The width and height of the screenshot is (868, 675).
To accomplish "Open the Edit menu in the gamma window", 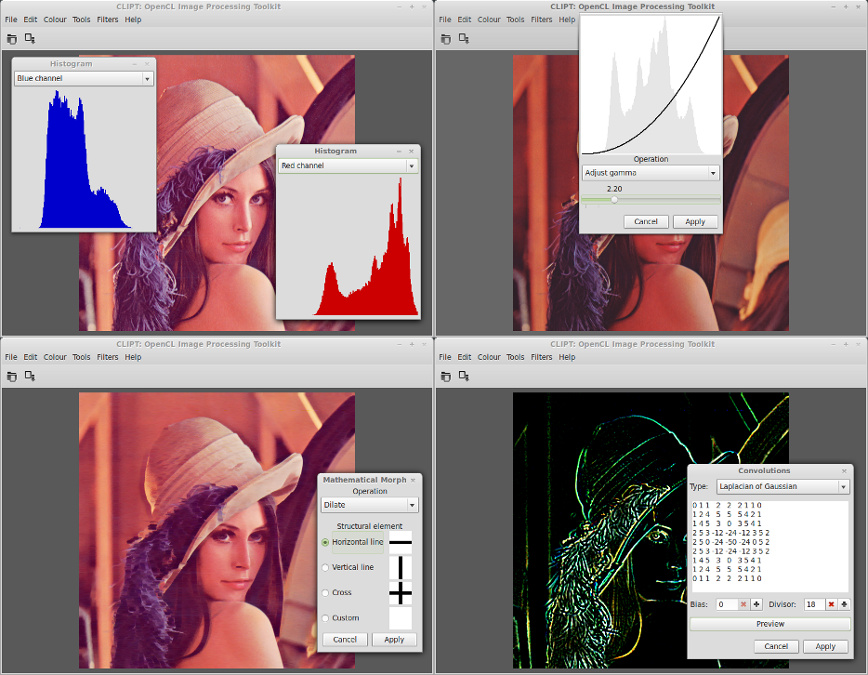I will coord(464,19).
